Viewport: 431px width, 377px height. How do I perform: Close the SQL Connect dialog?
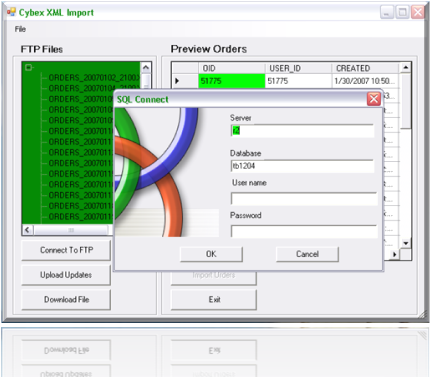(x=374, y=99)
